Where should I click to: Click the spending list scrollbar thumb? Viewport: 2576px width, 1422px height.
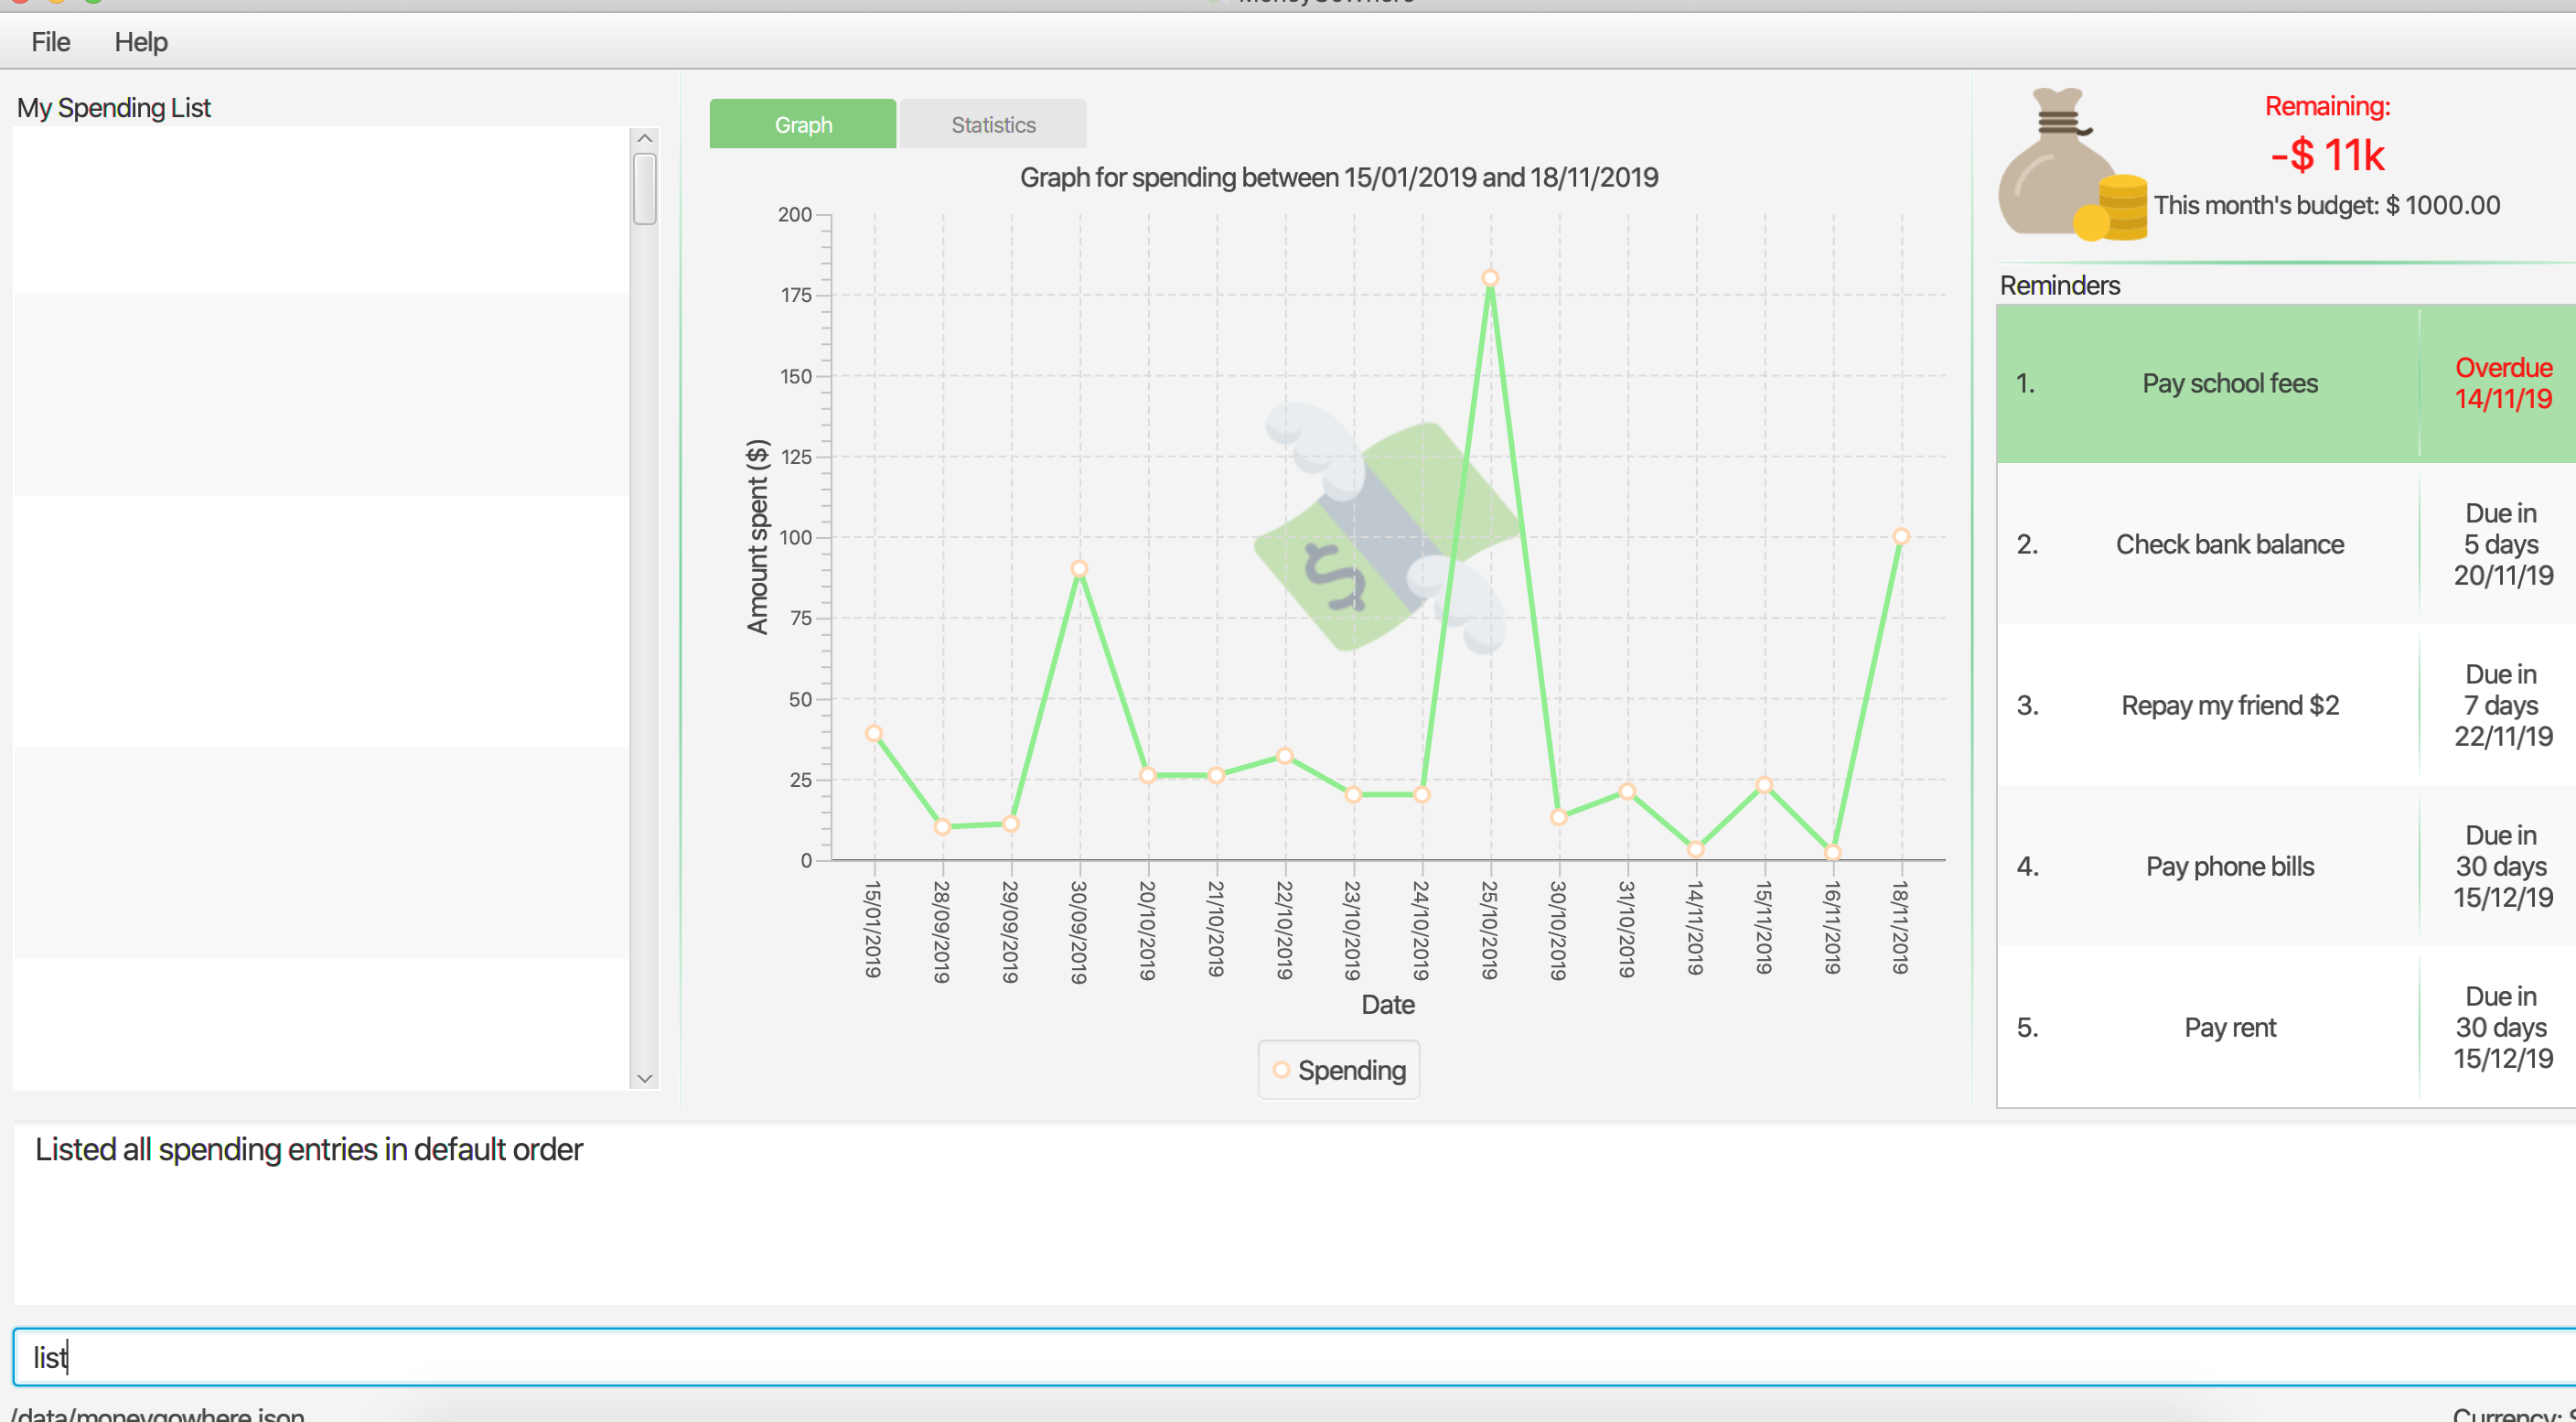point(645,188)
